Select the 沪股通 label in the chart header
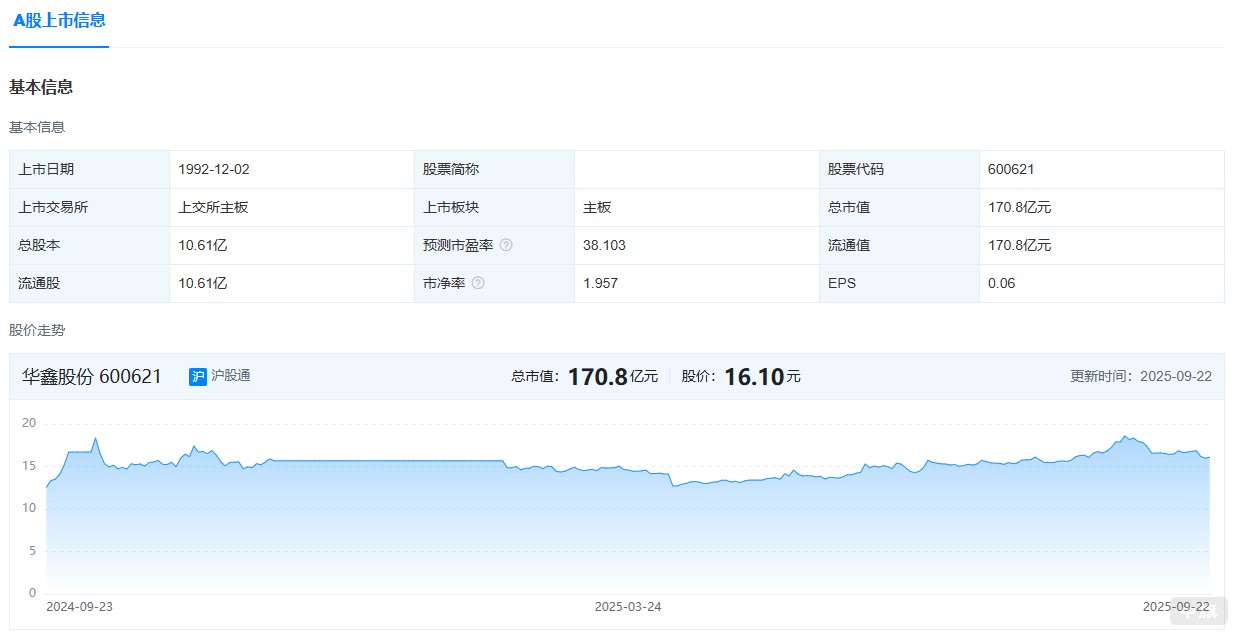This screenshot has width=1239, height=636. click(x=231, y=376)
